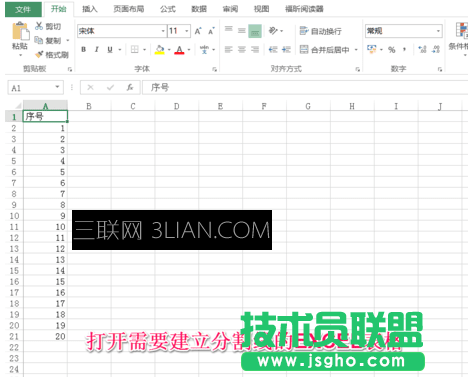Image resolution: width=468 pixels, height=377 pixels.
Task: Decrease font size with smaller A icon
Action: (211, 31)
